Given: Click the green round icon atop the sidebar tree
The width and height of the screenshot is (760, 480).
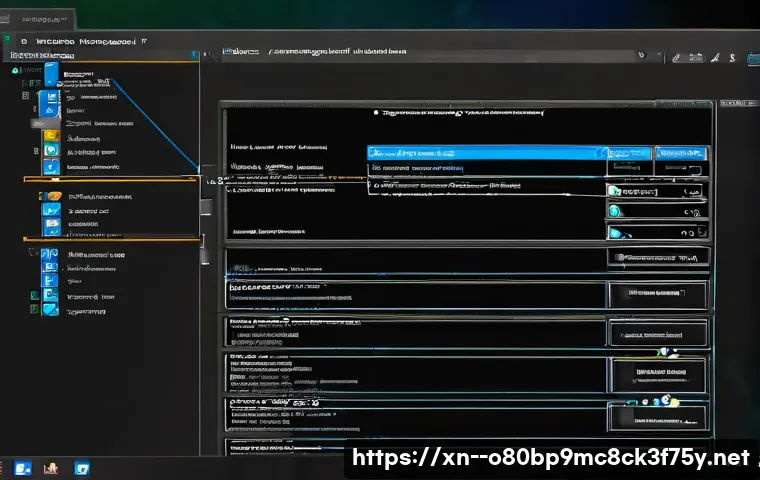Looking at the screenshot, I should click(15, 71).
